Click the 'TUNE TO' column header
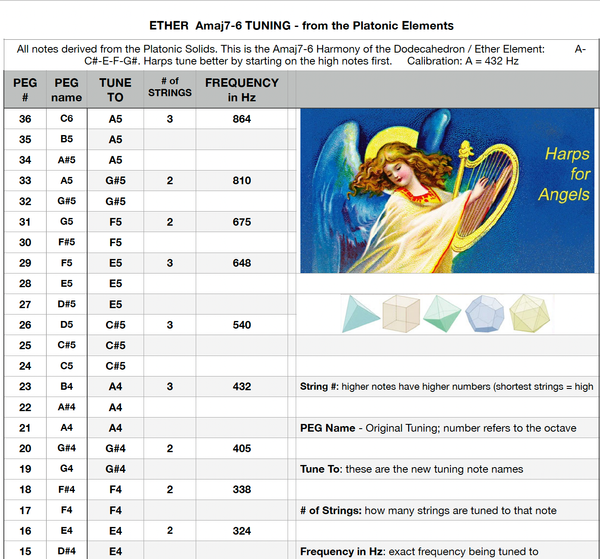Screen dimensions: 600x559 (115, 89)
